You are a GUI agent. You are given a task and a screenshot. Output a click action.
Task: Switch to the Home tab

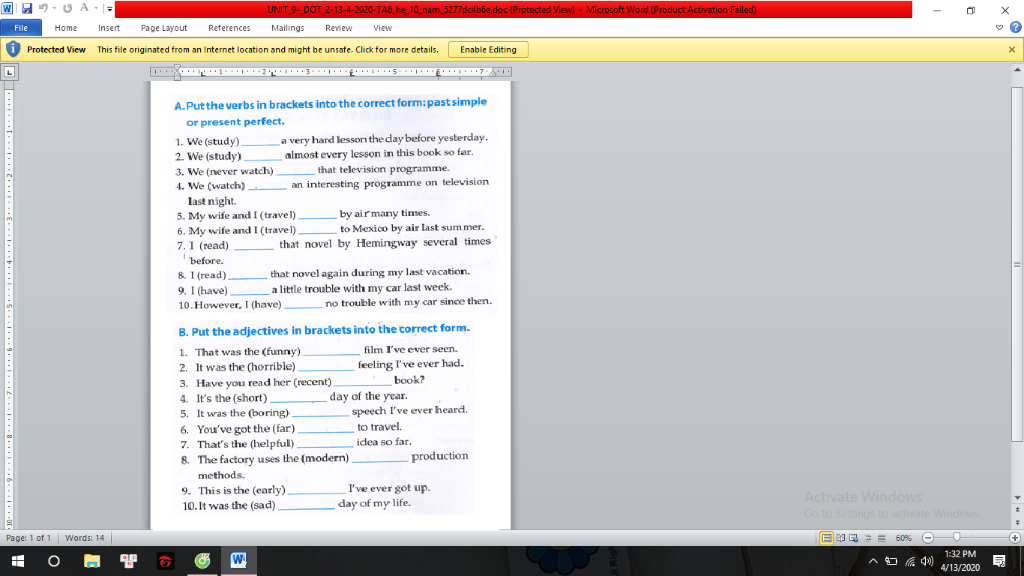[x=65, y=28]
